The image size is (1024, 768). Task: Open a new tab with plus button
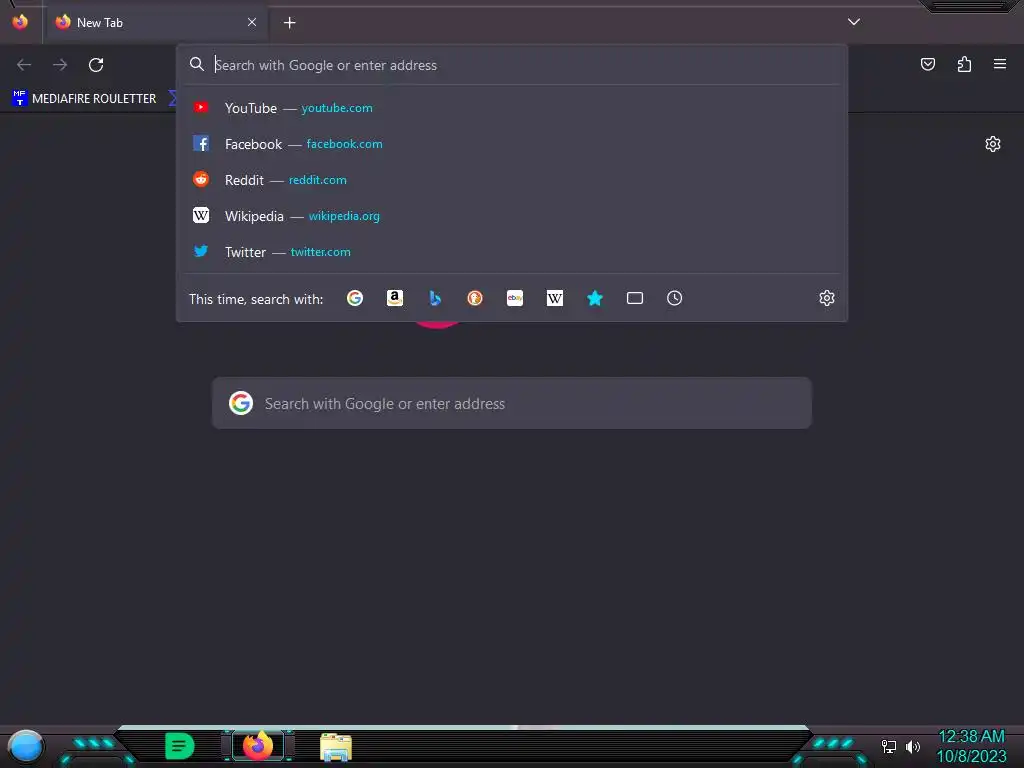pos(289,23)
